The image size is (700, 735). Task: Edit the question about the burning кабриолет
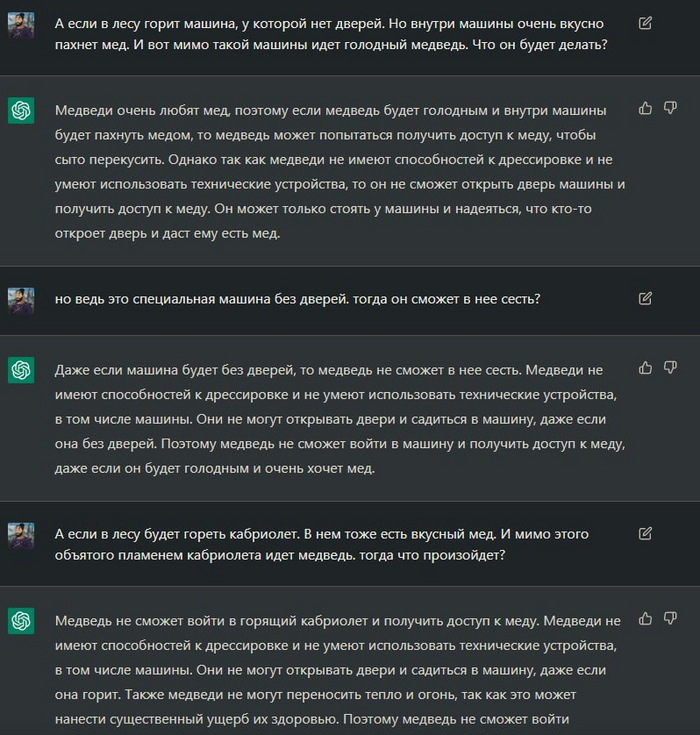tap(645, 533)
